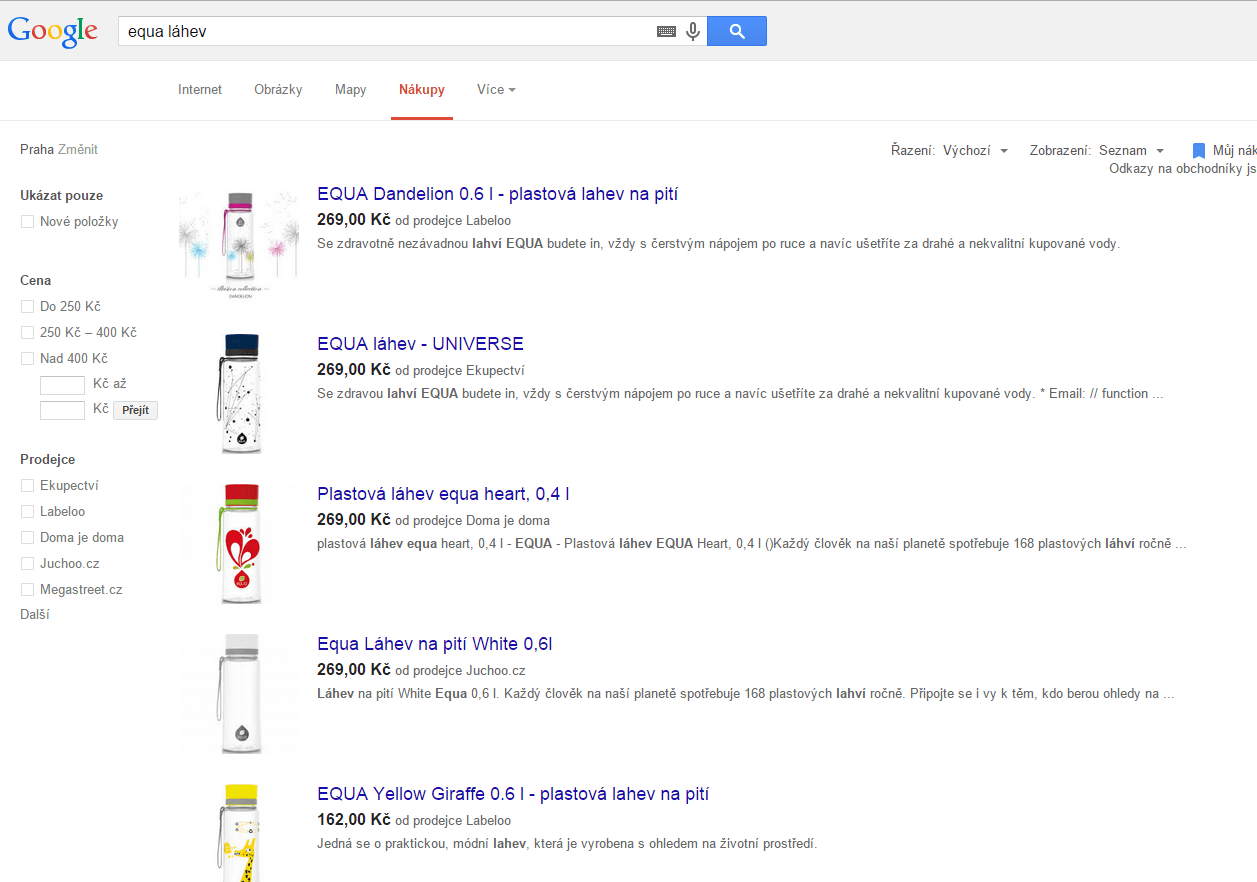
Task: Click the Google logo
Action: (x=52, y=30)
